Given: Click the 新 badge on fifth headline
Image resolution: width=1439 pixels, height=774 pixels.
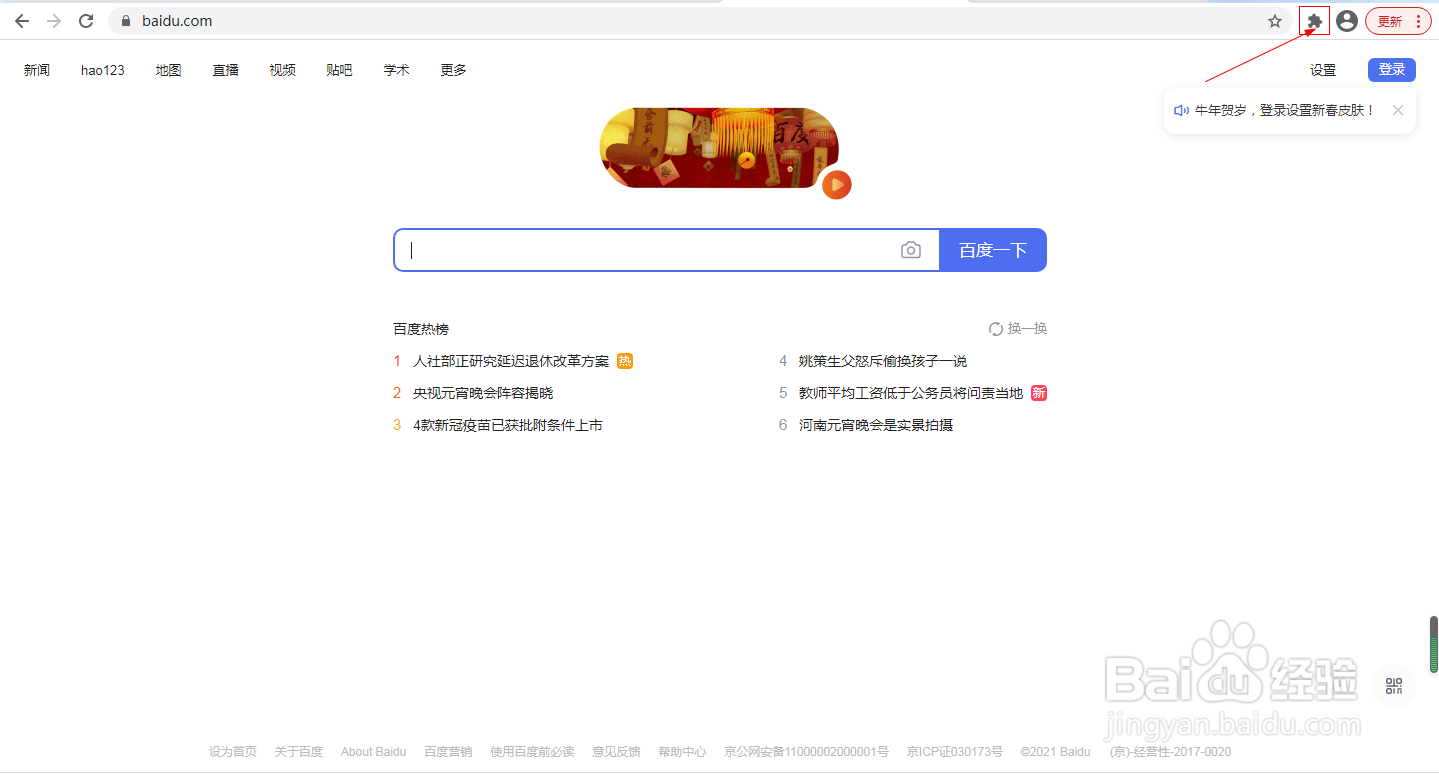Looking at the screenshot, I should tap(1039, 393).
